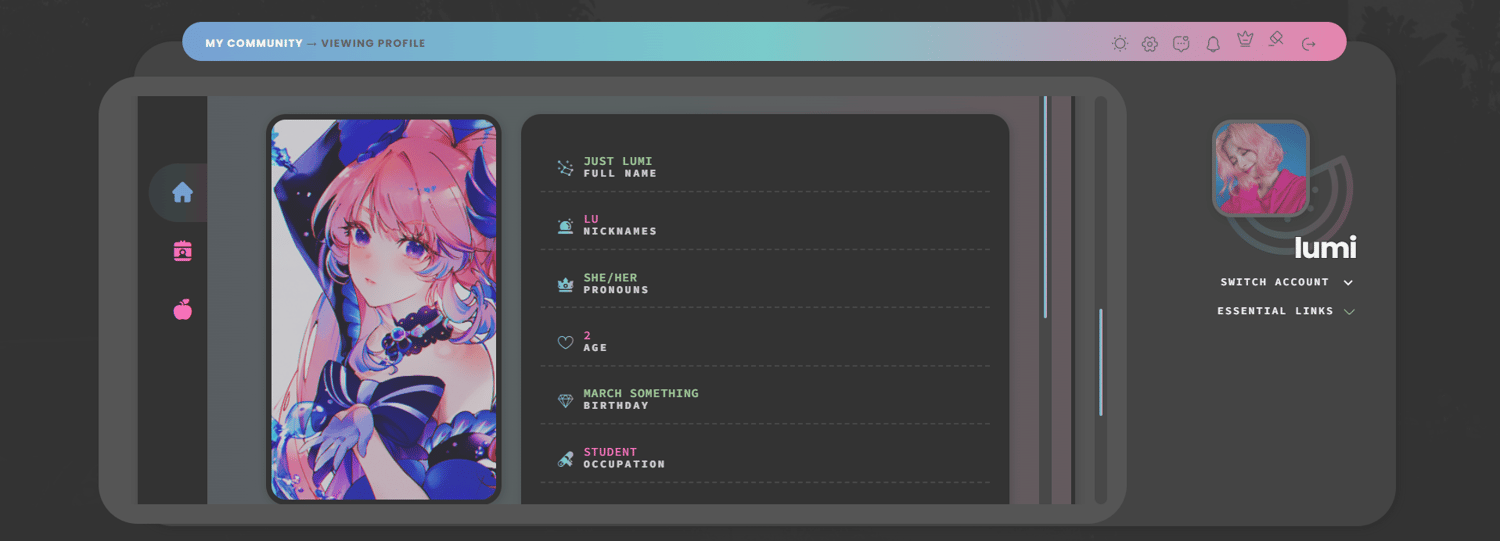
Task: Open notifications bell icon
Action: point(1213,44)
